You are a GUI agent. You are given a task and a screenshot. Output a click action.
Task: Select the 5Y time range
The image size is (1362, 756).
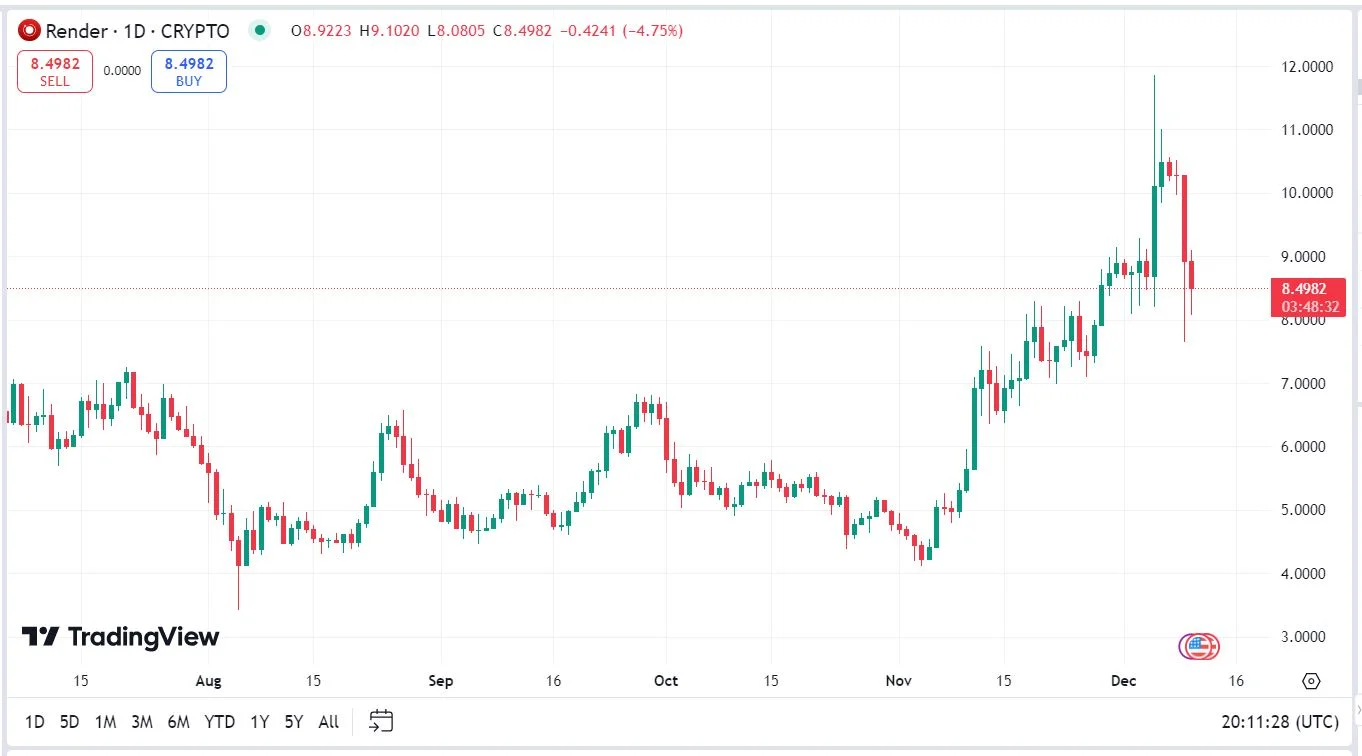click(293, 721)
